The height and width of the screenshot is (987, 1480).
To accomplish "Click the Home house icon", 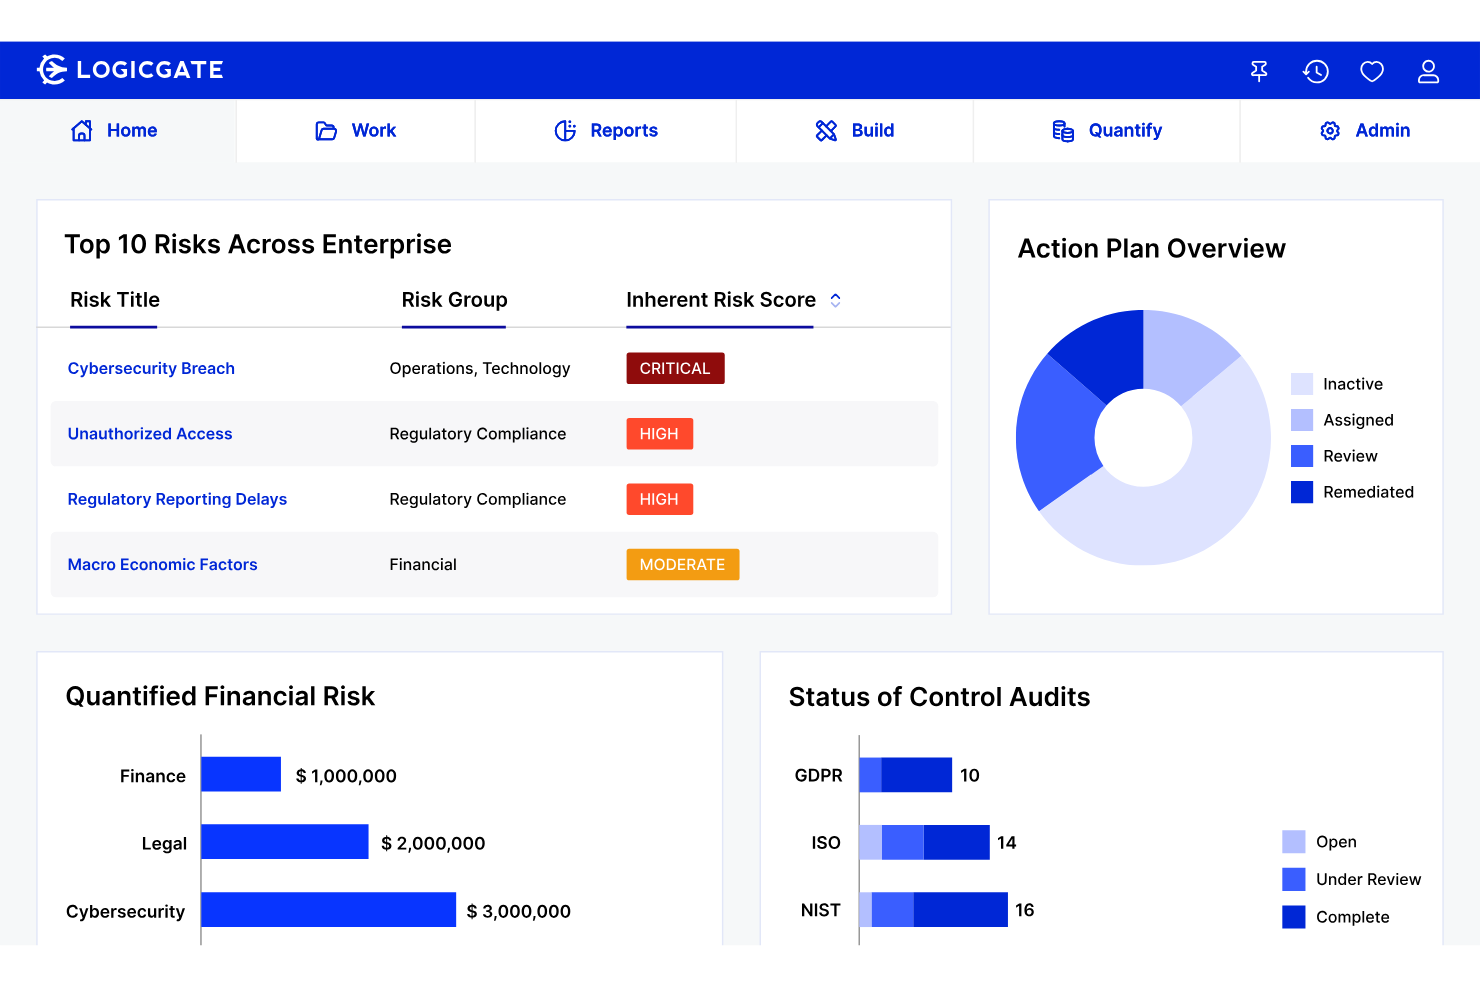I will tap(82, 131).
